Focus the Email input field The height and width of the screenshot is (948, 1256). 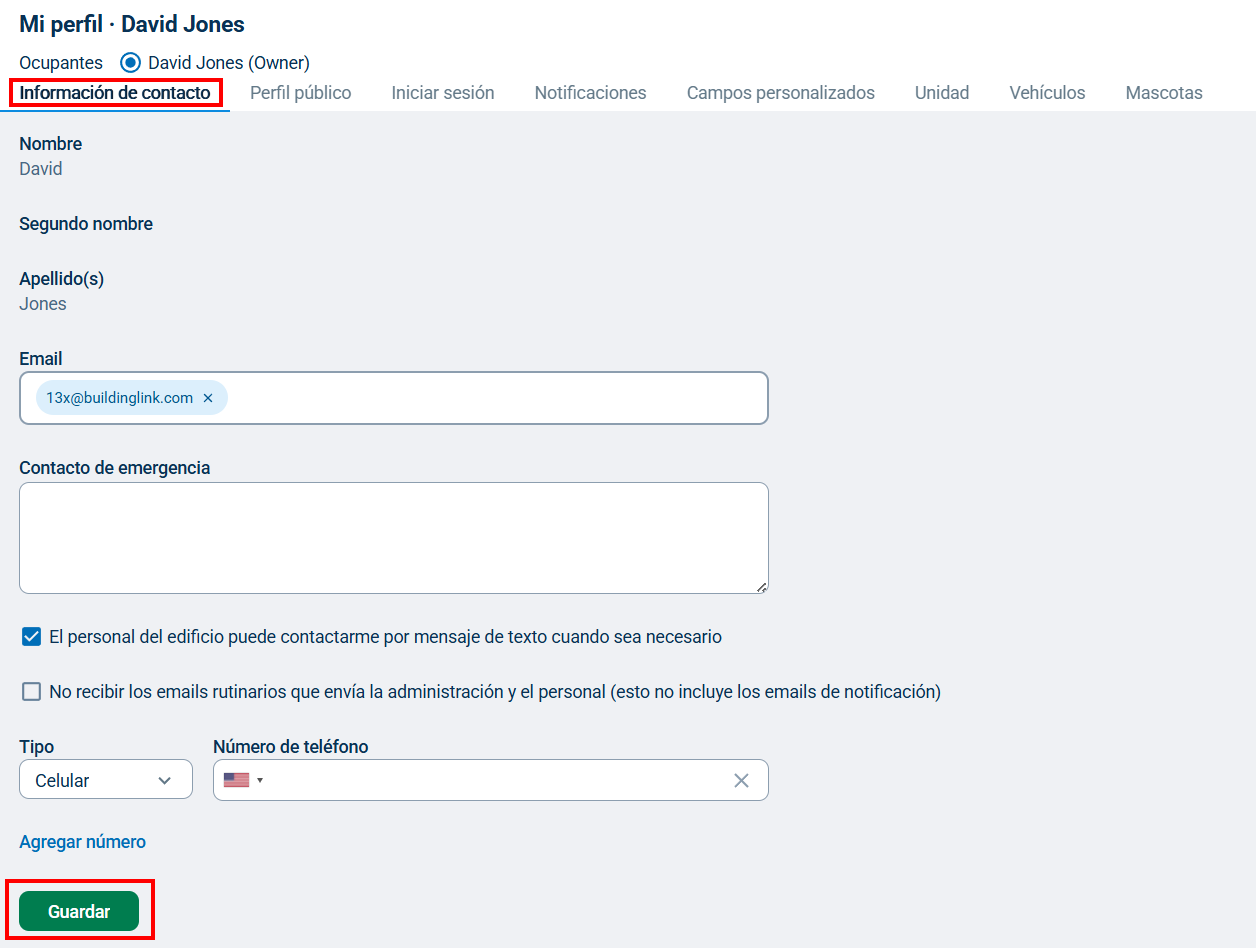coord(394,398)
